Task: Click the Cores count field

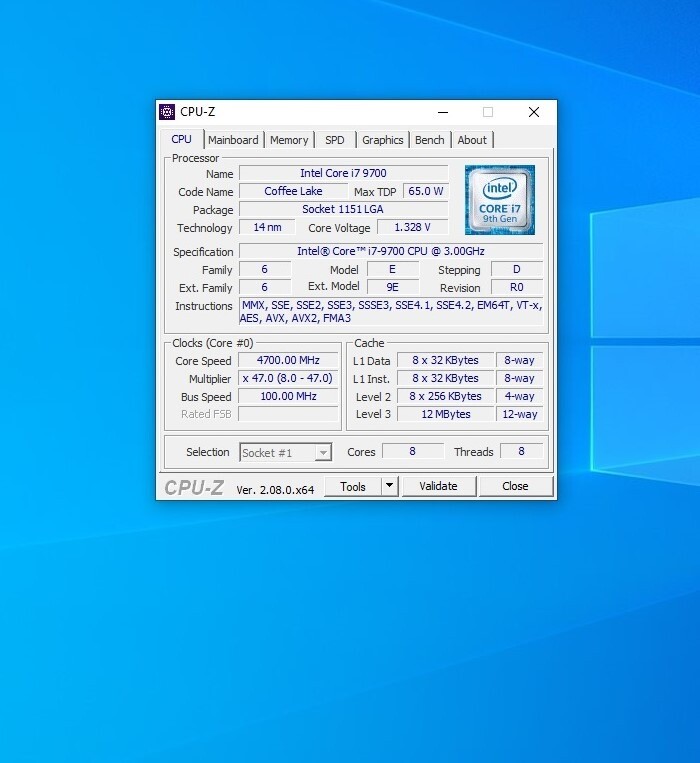Action: (x=413, y=452)
